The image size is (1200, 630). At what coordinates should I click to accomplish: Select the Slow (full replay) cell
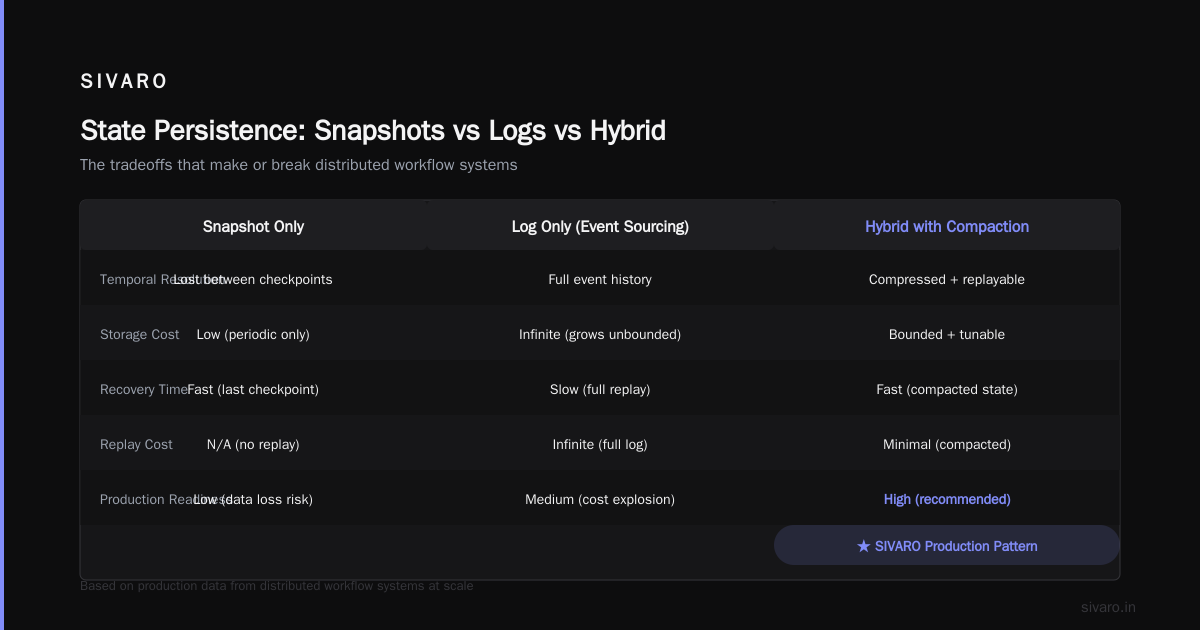(600, 390)
